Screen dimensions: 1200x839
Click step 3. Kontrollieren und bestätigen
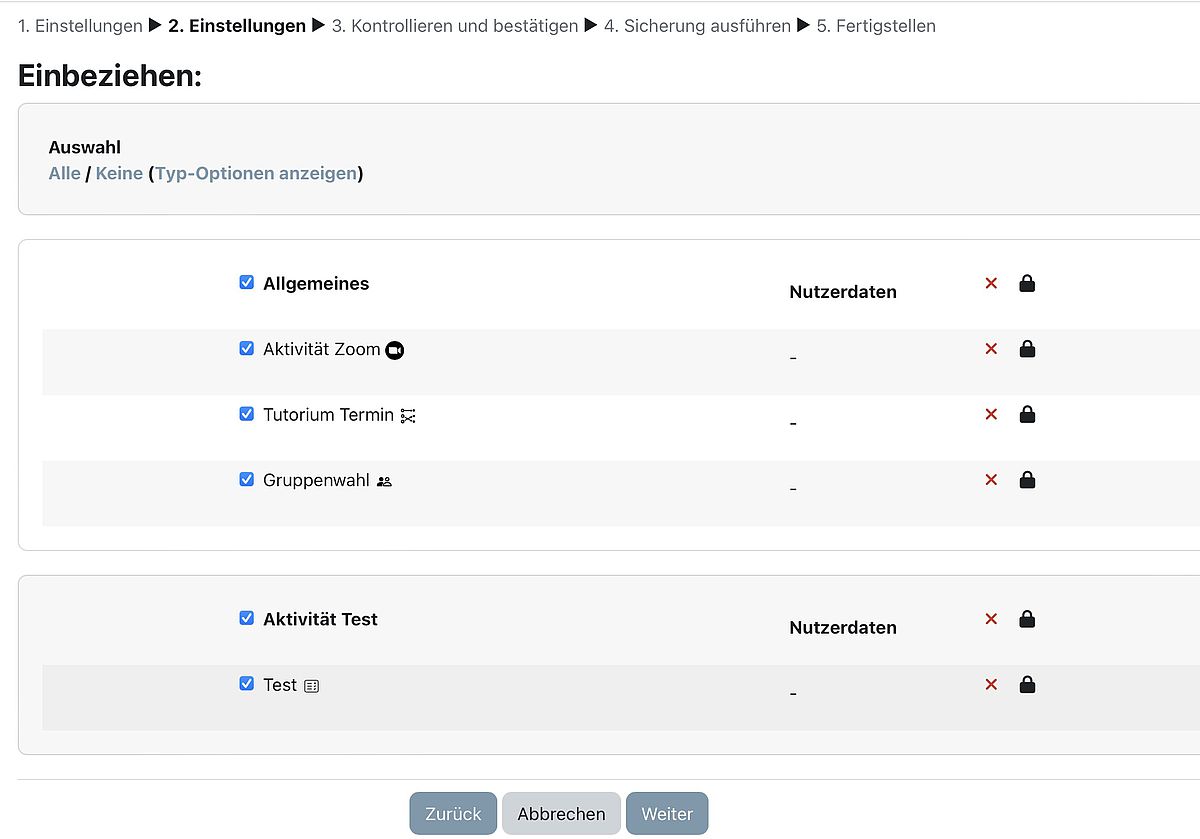coord(455,26)
